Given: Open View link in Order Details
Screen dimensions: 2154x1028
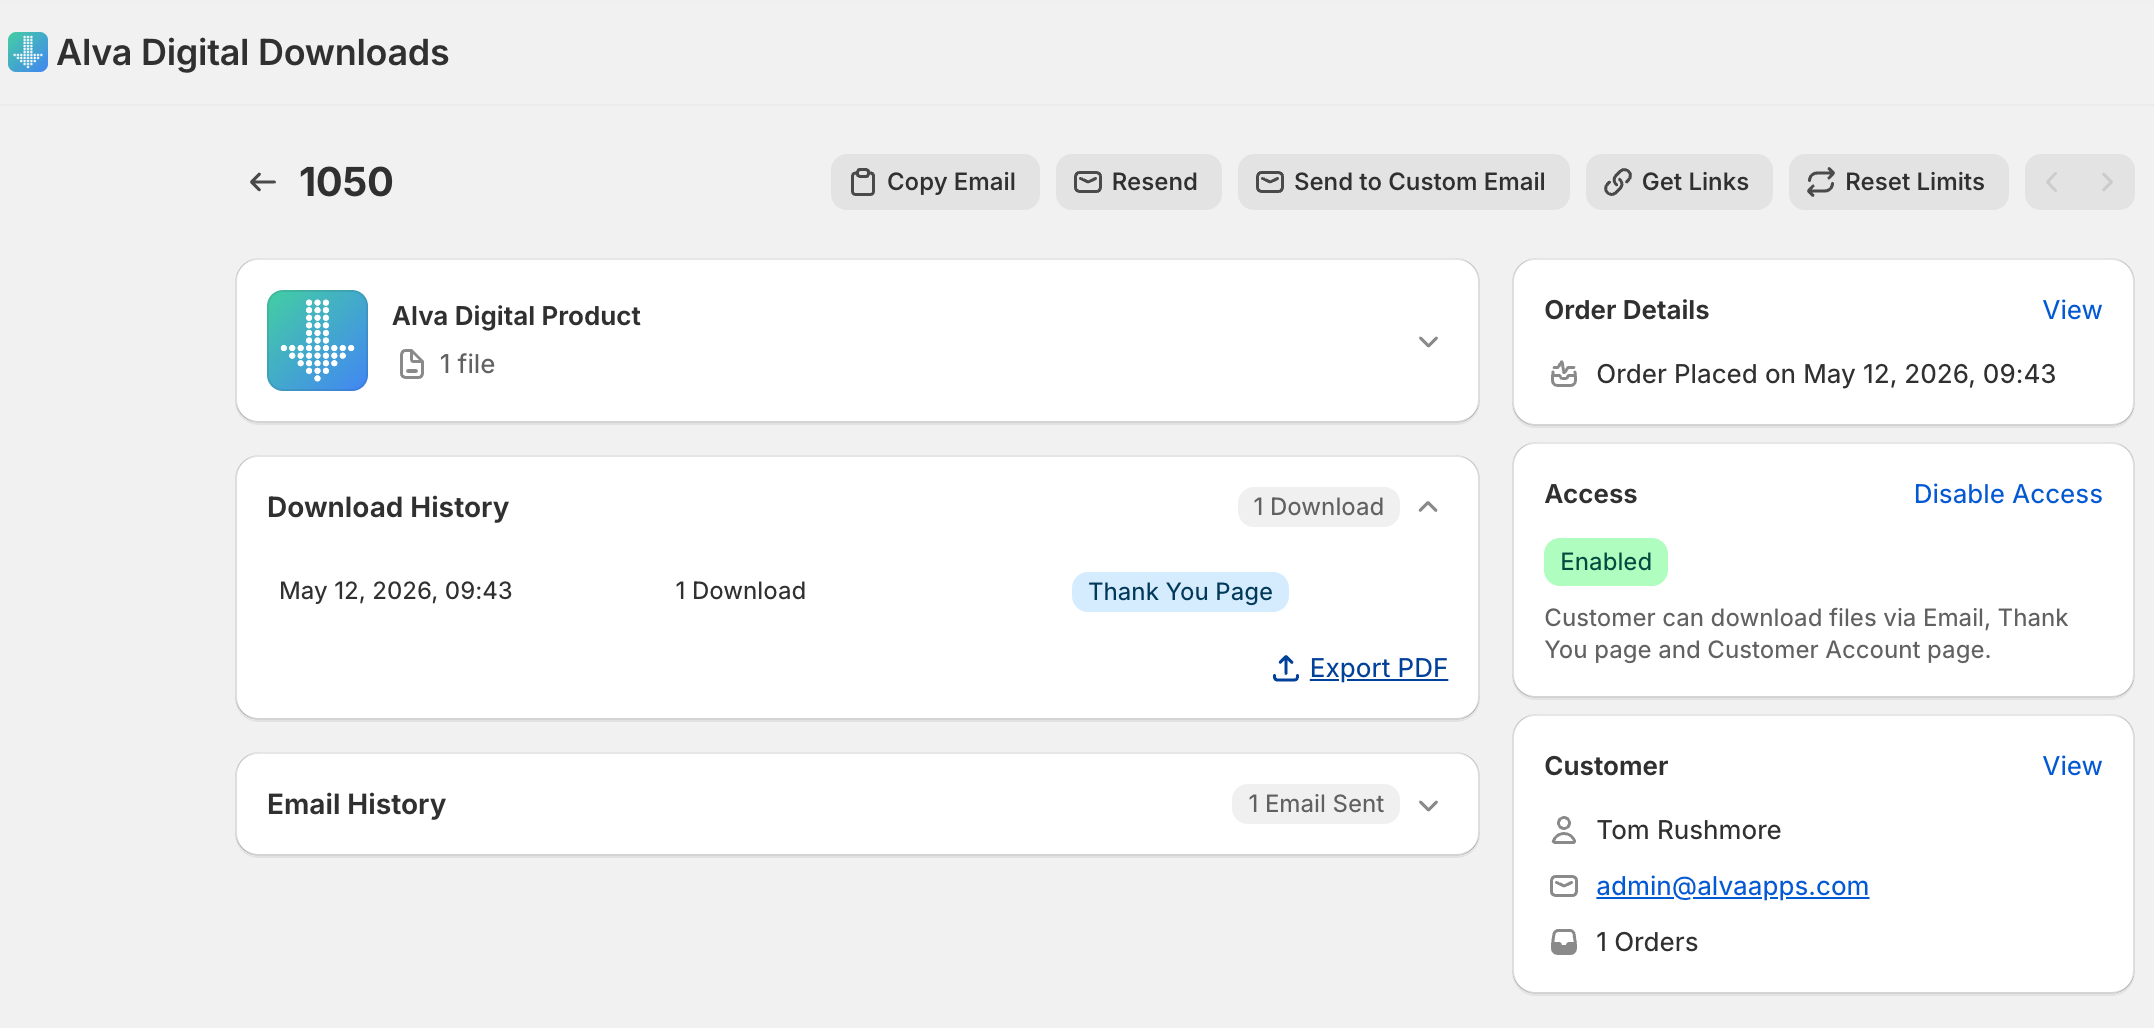Looking at the screenshot, I should [x=2072, y=310].
